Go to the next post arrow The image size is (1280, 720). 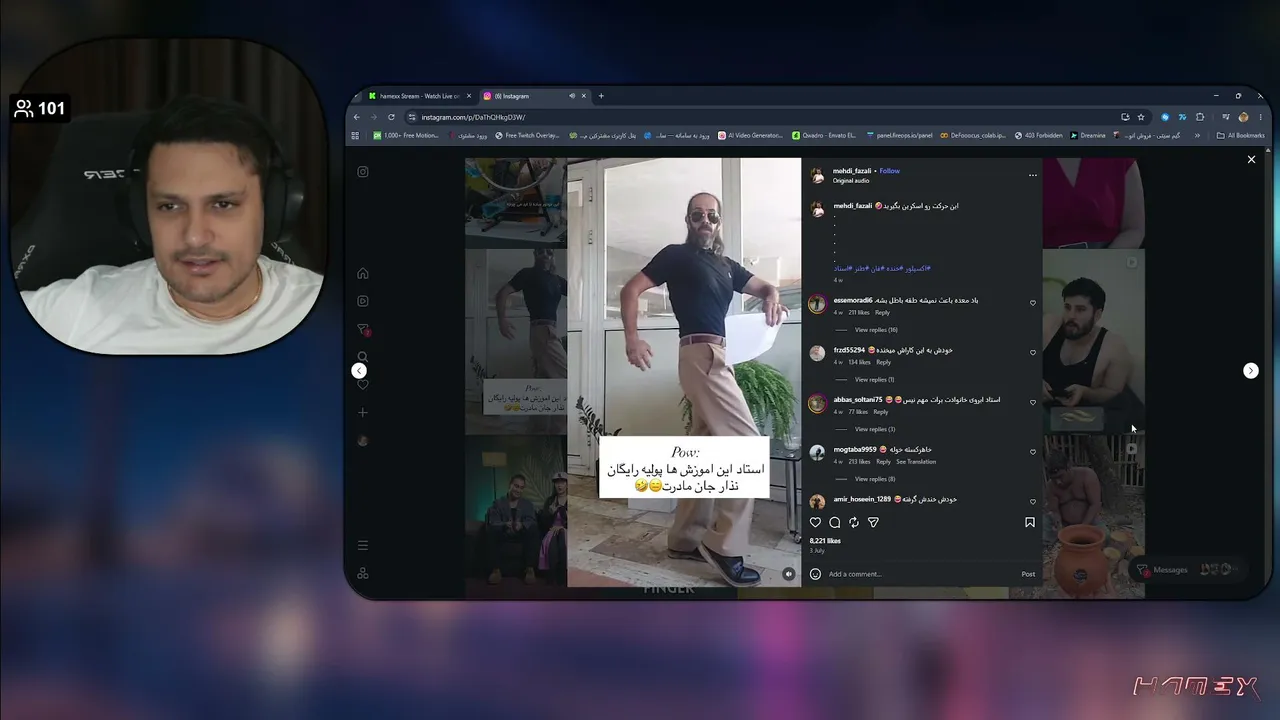[x=1250, y=371]
